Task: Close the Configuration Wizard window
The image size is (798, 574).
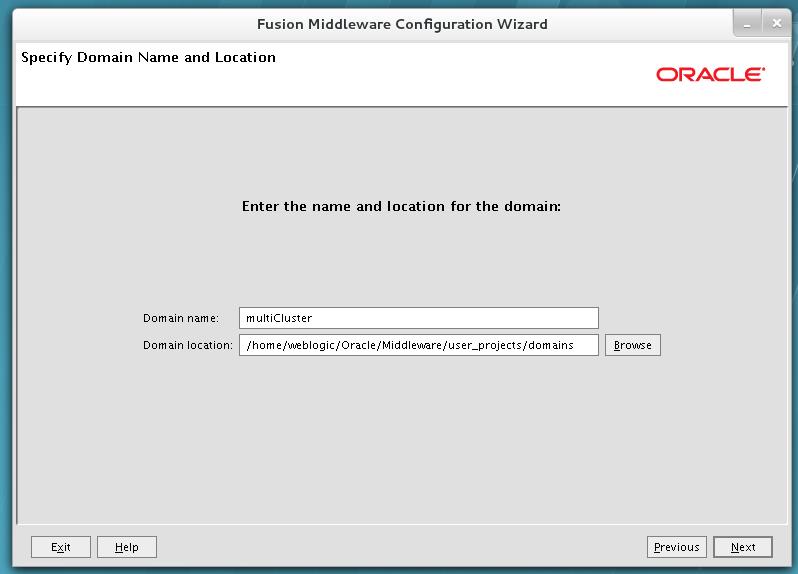Action: [x=777, y=23]
